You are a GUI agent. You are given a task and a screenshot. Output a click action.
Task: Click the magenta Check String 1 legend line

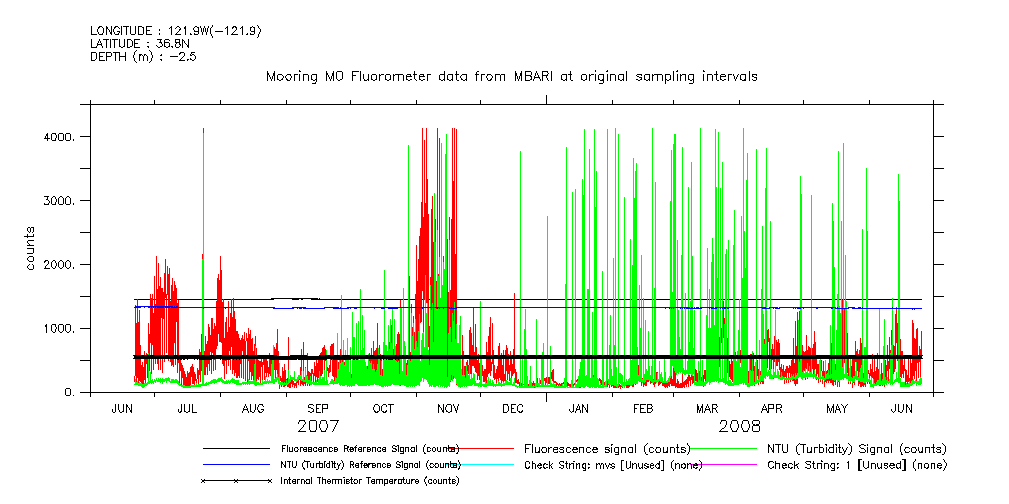point(726,465)
